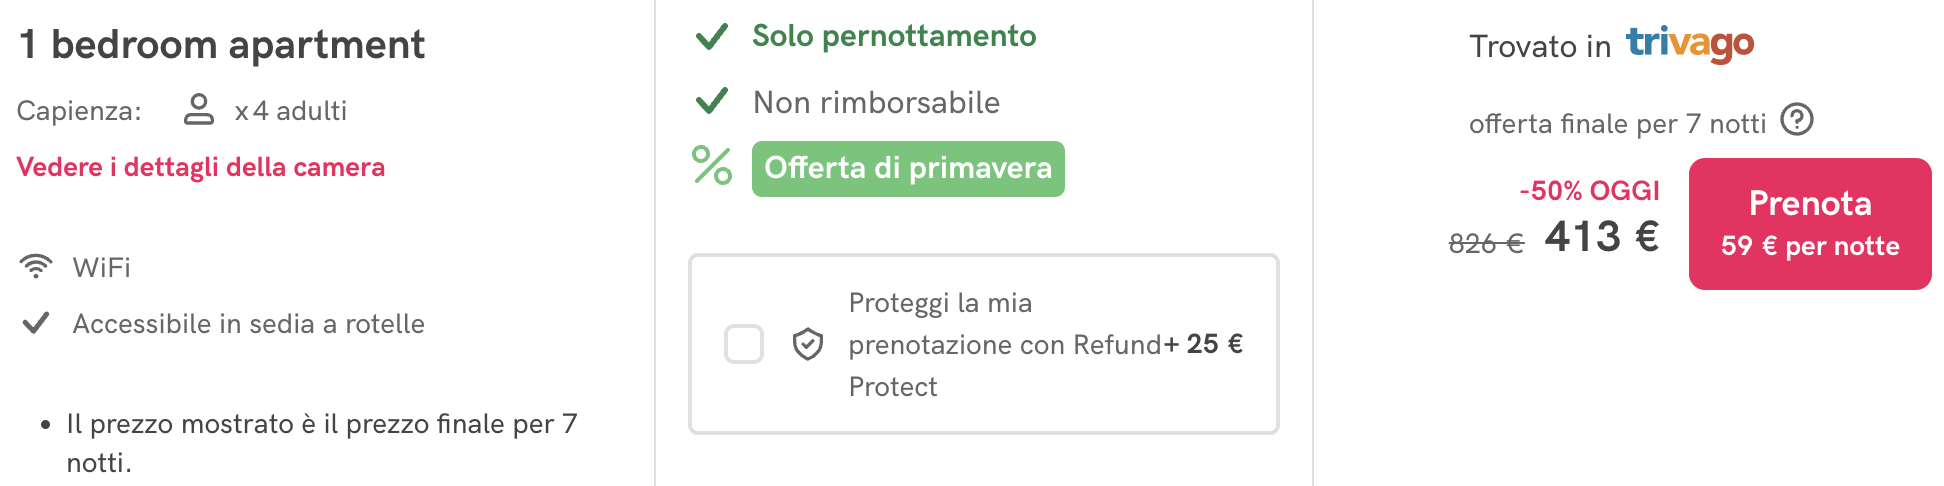Click the crossed-out 826 € price

coord(1486,243)
